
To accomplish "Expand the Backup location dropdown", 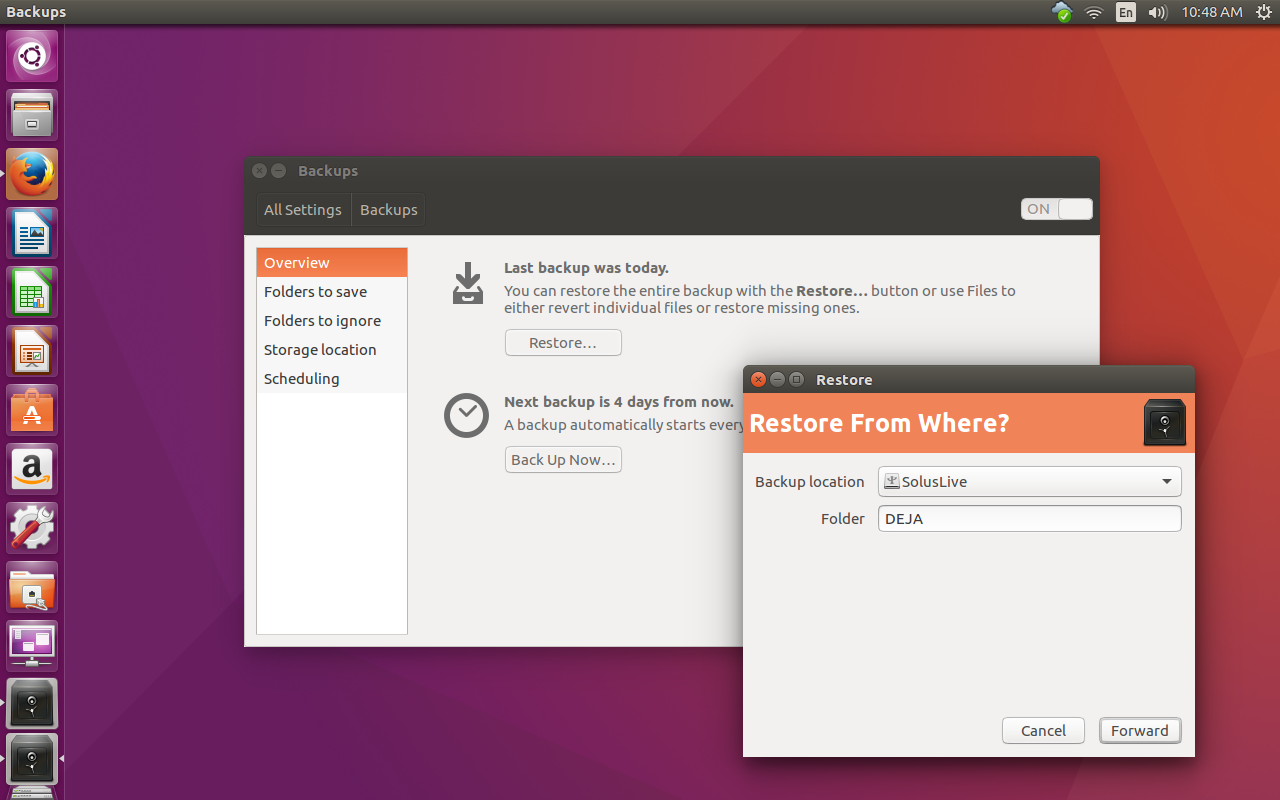I will (x=1029, y=482).
